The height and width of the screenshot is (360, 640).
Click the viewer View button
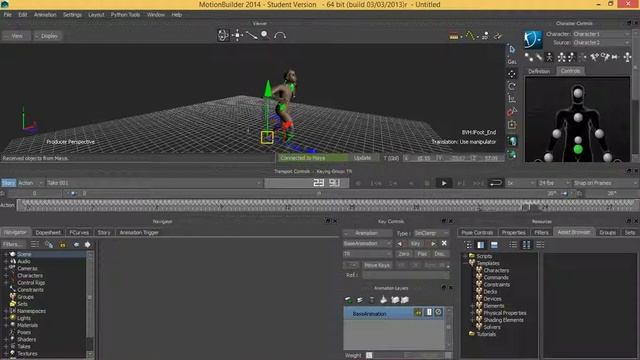[x=16, y=36]
